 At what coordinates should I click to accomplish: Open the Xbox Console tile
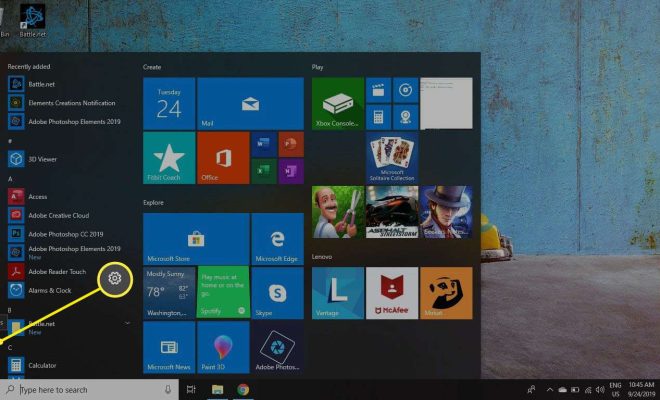point(338,104)
